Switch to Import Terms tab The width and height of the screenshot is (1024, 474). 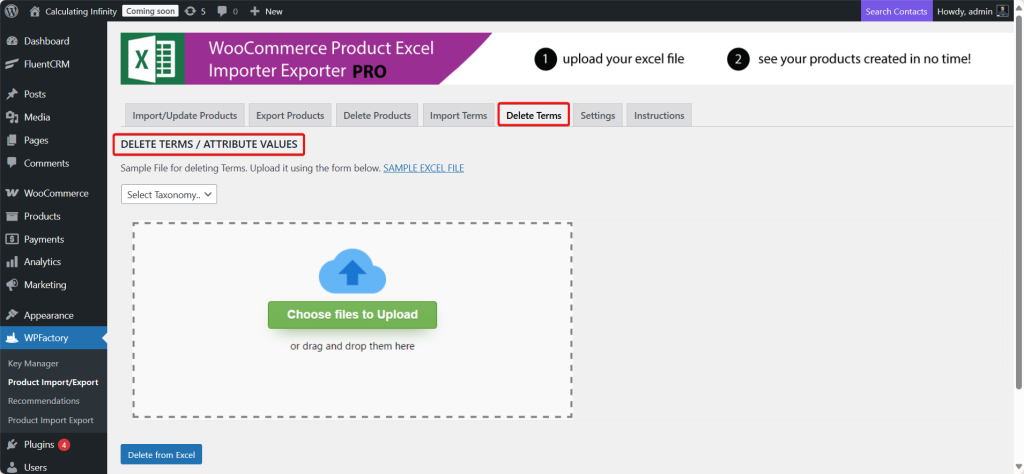coord(458,116)
